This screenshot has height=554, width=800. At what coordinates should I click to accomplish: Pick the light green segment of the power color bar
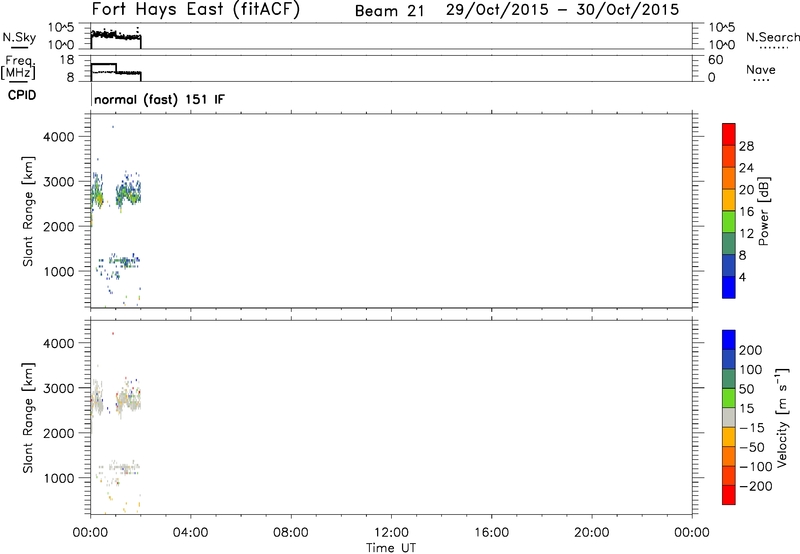click(x=729, y=222)
